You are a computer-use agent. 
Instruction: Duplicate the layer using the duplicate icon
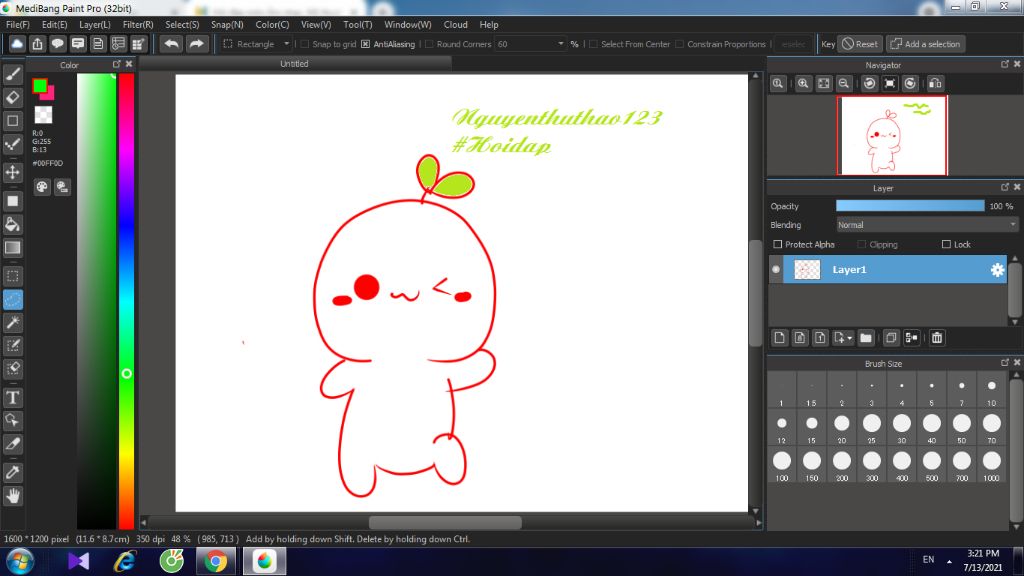891,338
